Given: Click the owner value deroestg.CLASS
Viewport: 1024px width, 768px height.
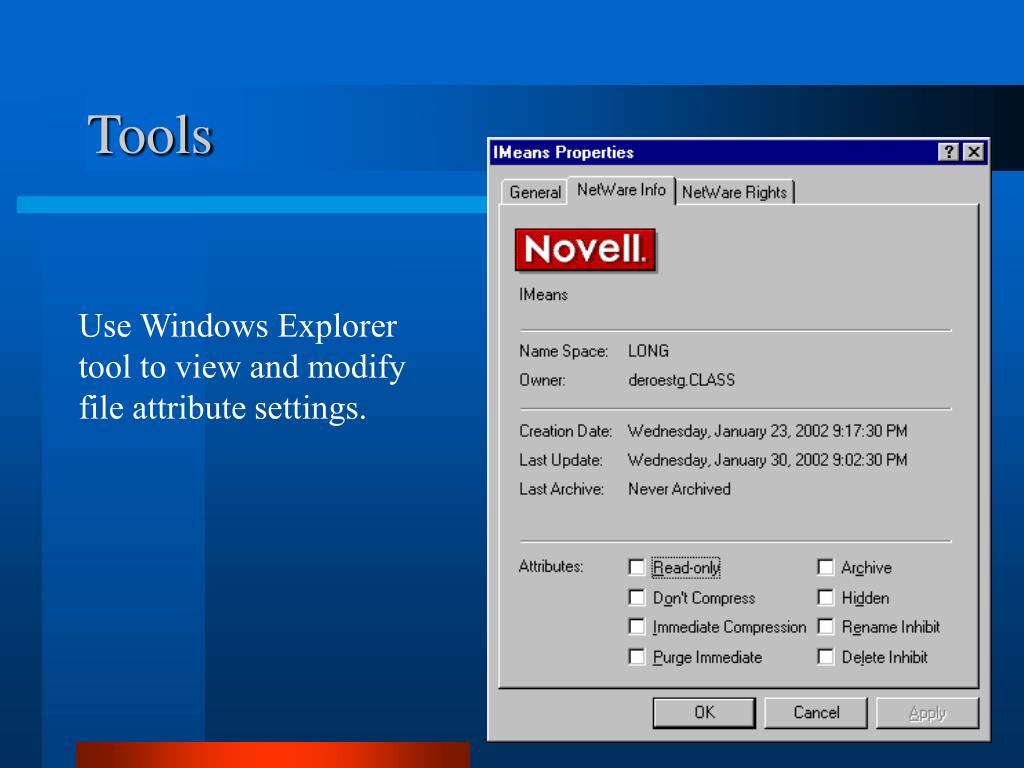Looking at the screenshot, I should pyautogui.click(x=681, y=380).
